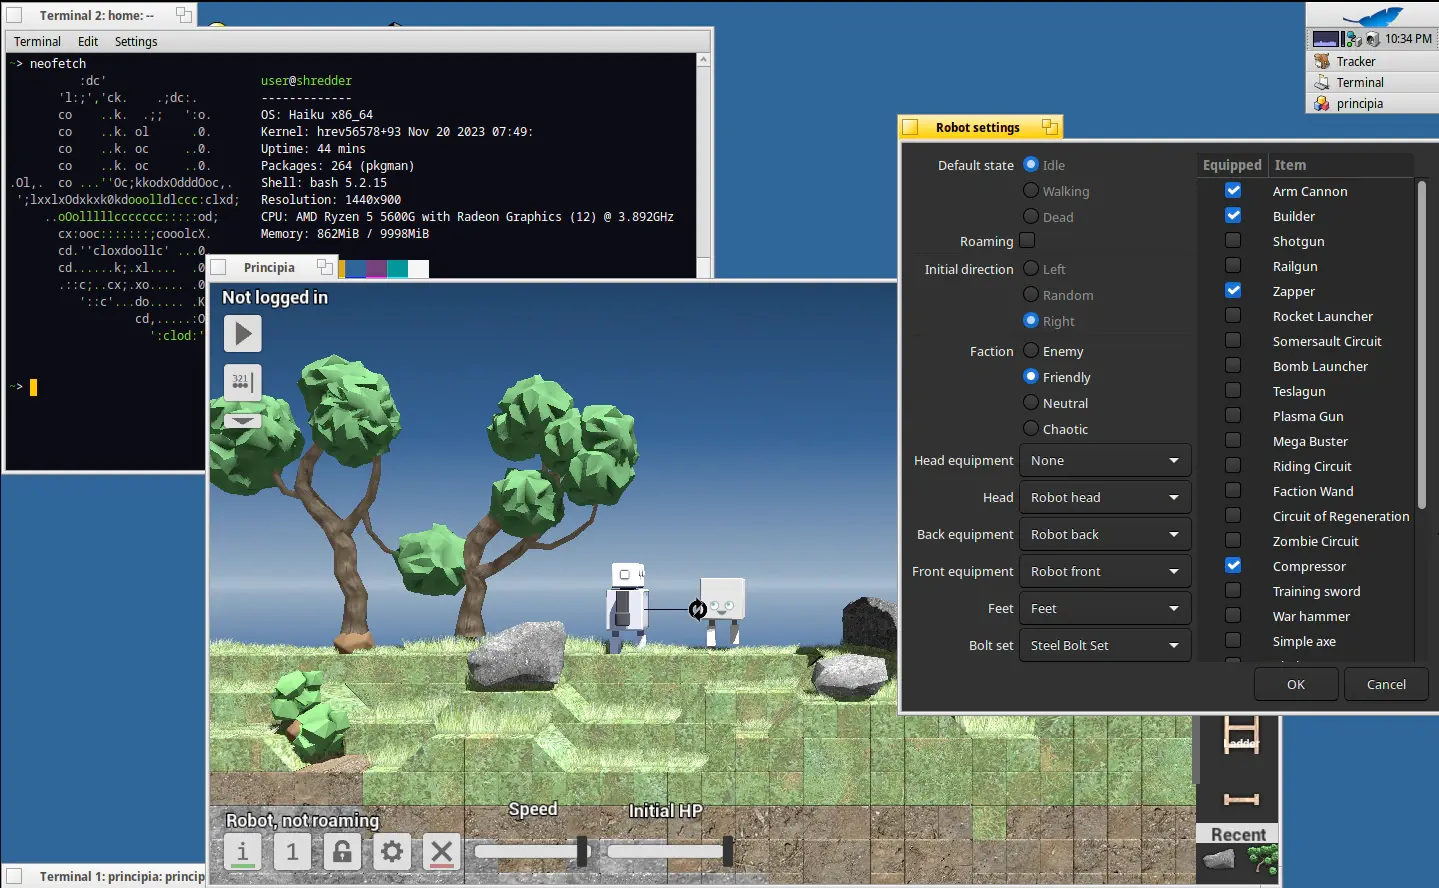Toggle the Roaming checkbox
The height and width of the screenshot is (888, 1439).
[x=1027, y=240]
